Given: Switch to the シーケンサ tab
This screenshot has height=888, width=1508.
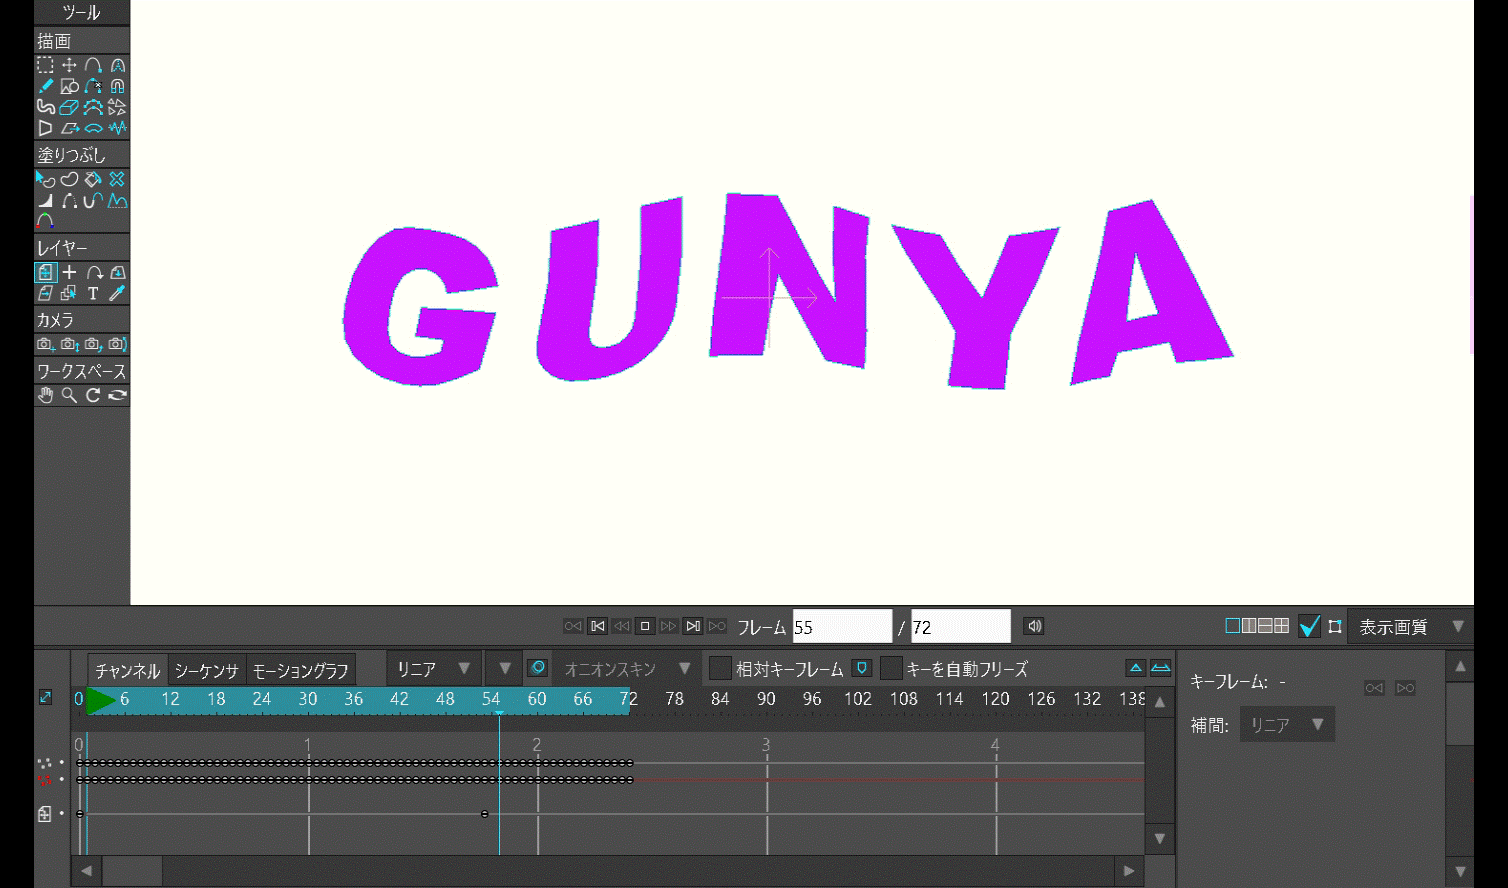Looking at the screenshot, I should [x=206, y=670].
